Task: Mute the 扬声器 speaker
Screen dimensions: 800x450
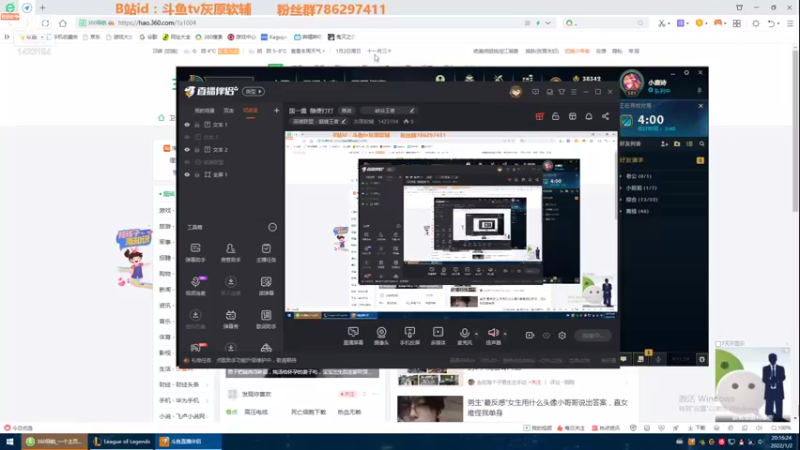Action: pyautogui.click(x=493, y=336)
